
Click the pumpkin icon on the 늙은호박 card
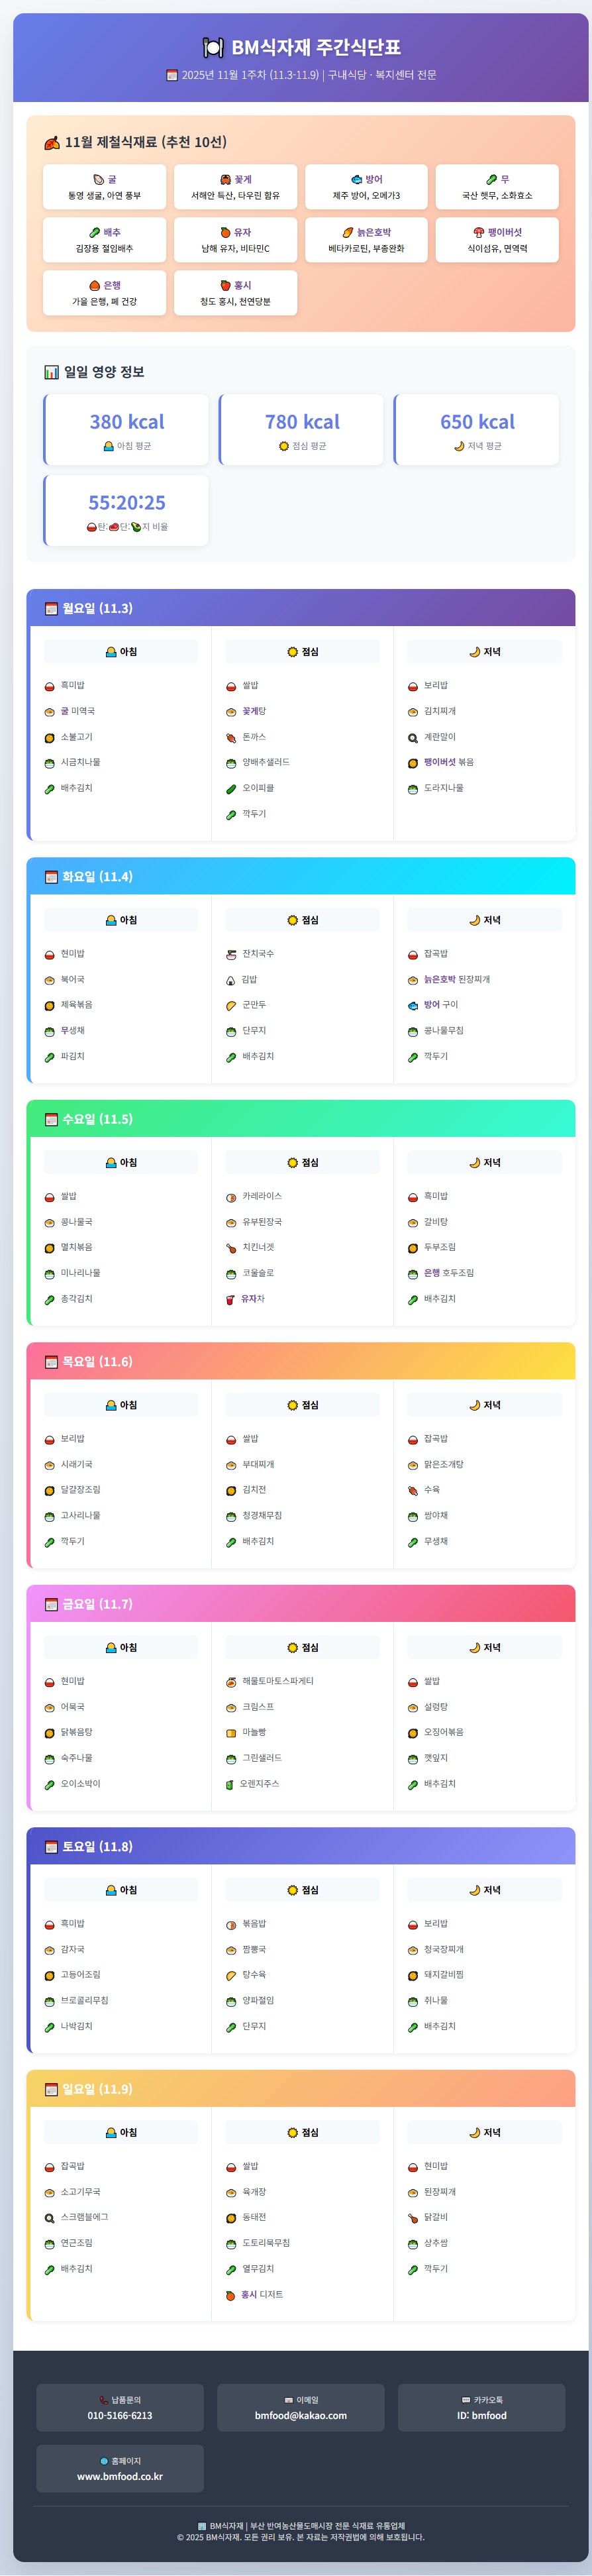pyautogui.click(x=348, y=233)
